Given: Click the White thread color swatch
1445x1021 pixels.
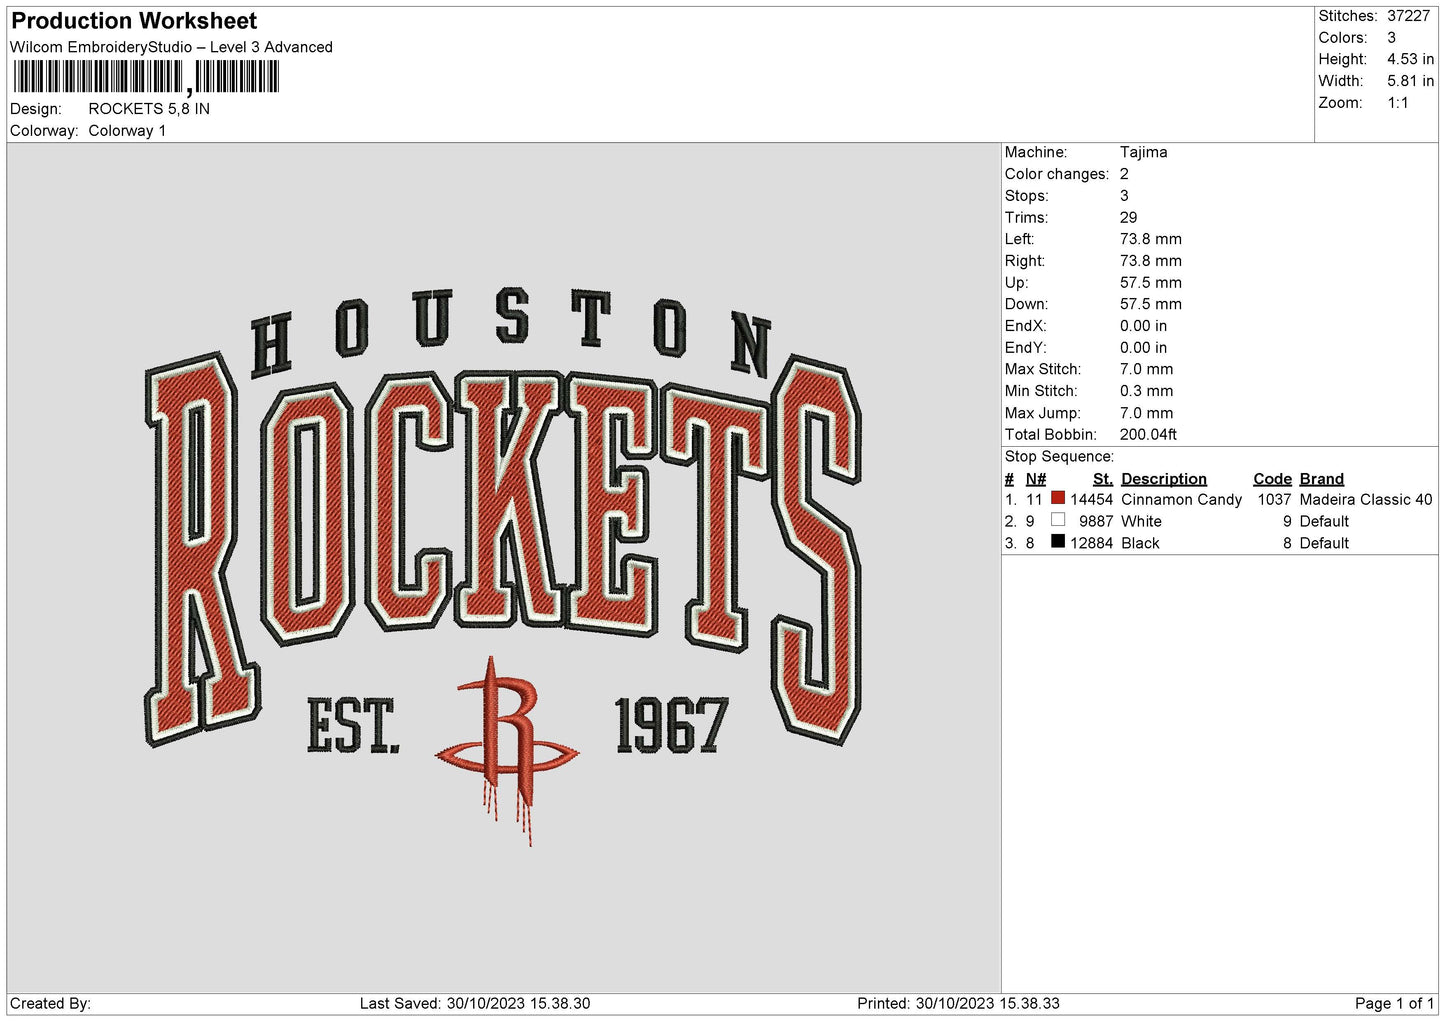Looking at the screenshot, I should (1058, 520).
